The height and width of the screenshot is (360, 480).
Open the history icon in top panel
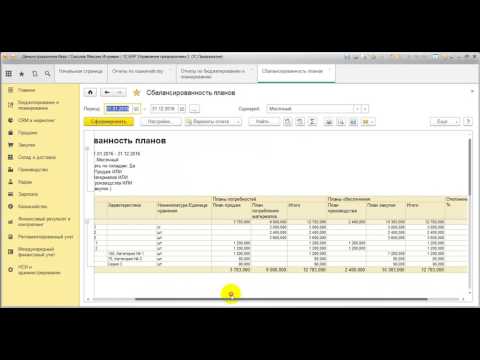[35, 74]
